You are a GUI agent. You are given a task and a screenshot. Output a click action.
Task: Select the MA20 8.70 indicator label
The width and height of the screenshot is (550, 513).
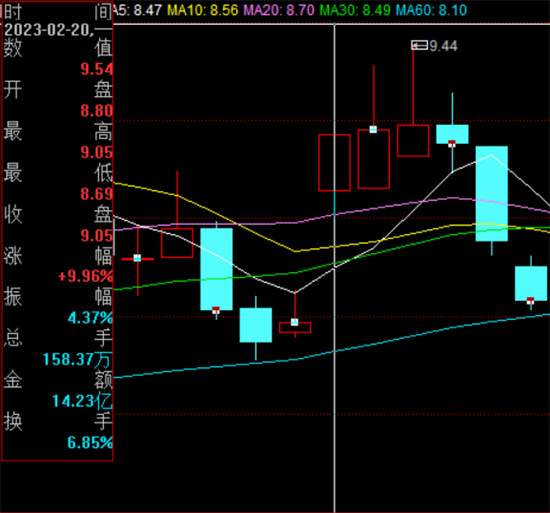(279, 10)
